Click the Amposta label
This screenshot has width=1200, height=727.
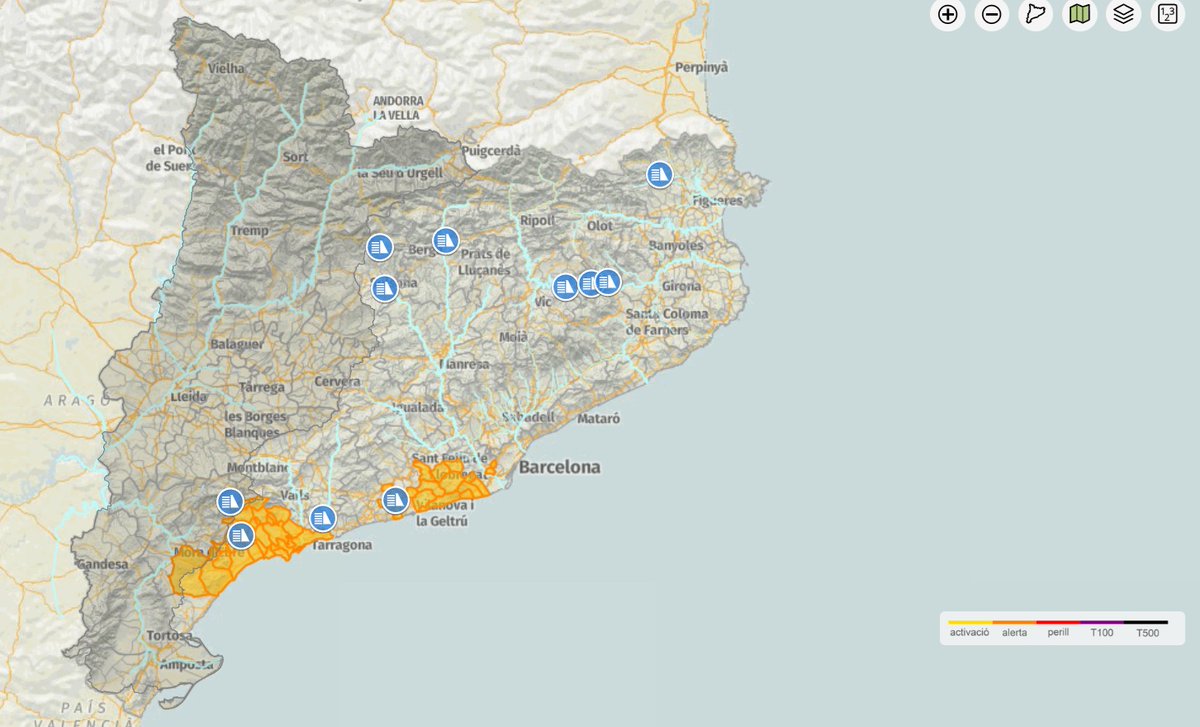point(186,665)
